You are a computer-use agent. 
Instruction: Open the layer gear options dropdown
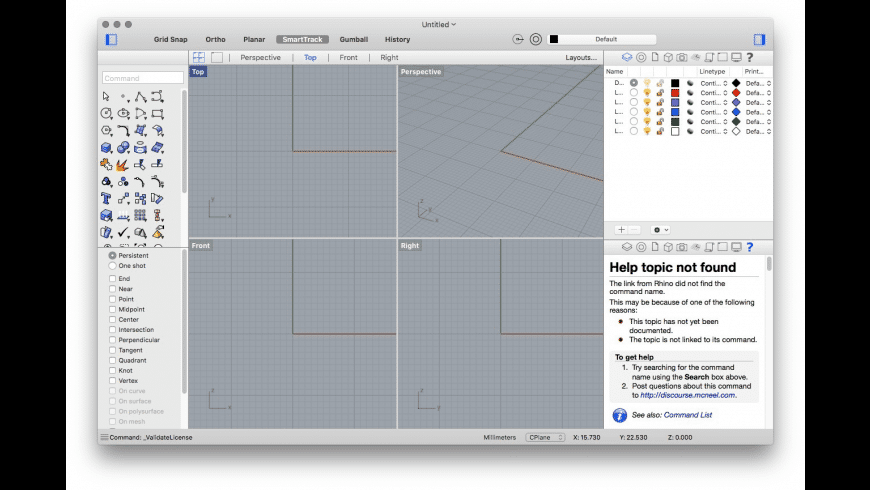pyautogui.click(x=661, y=229)
